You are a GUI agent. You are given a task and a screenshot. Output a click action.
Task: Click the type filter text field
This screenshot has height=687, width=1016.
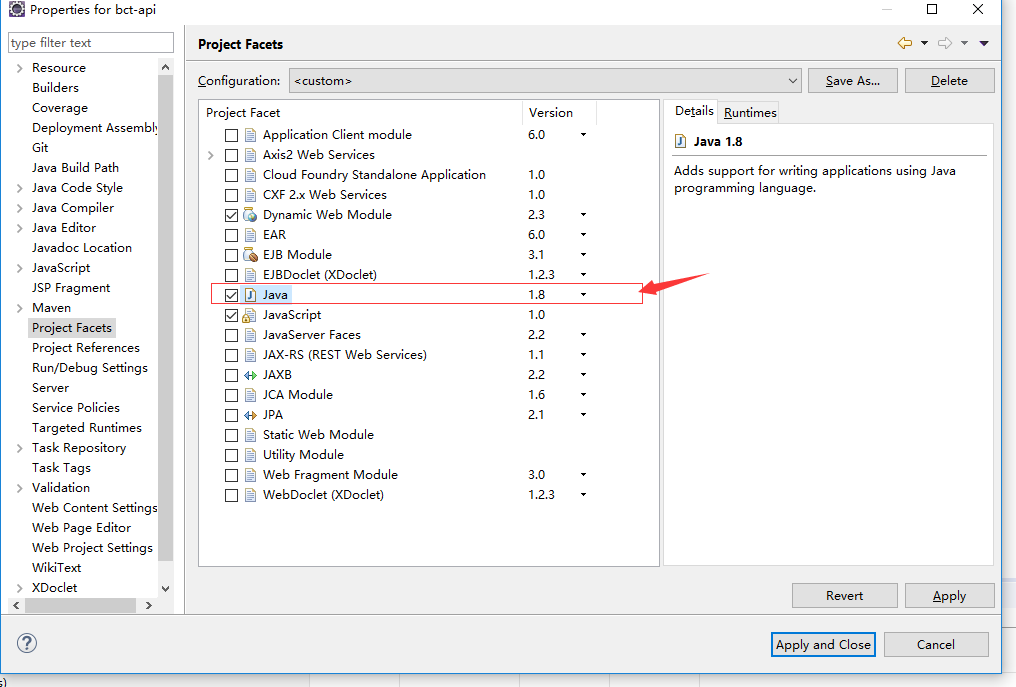[91, 43]
